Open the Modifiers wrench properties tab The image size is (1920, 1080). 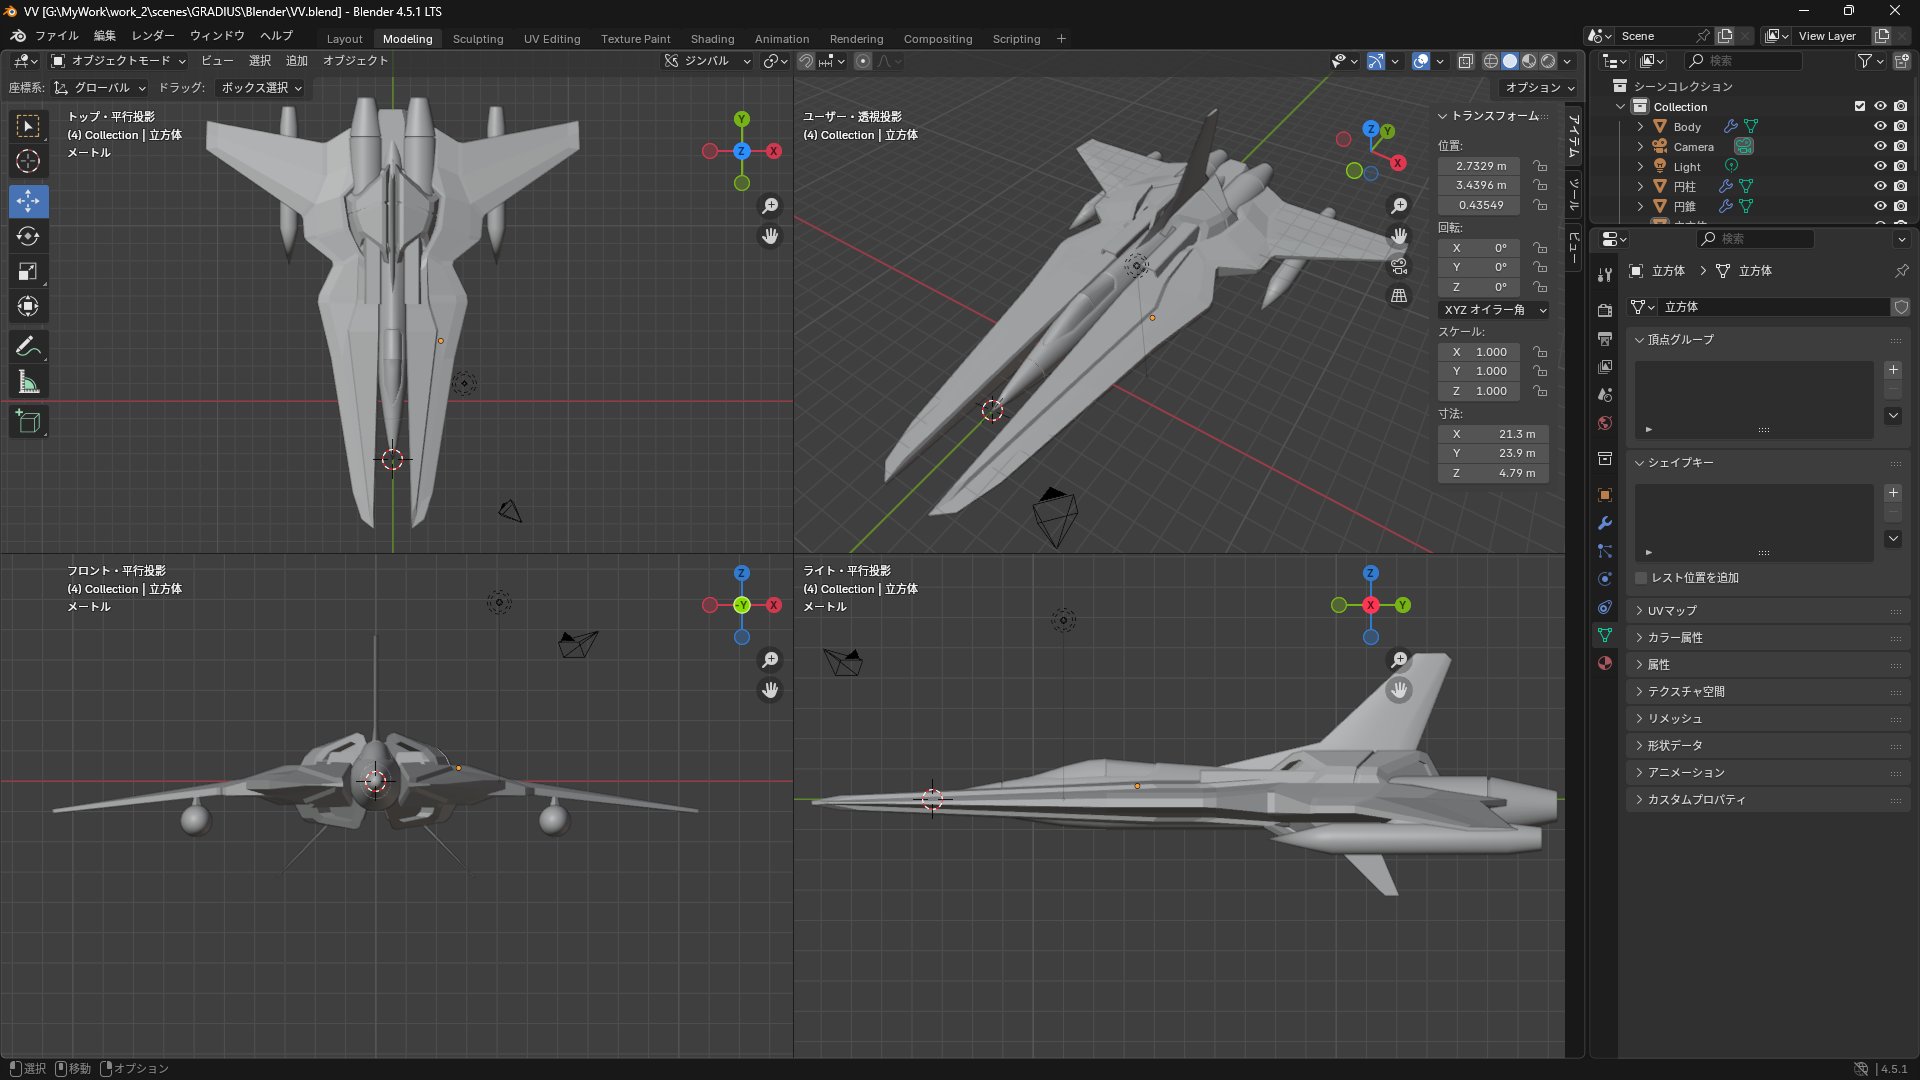click(1605, 523)
